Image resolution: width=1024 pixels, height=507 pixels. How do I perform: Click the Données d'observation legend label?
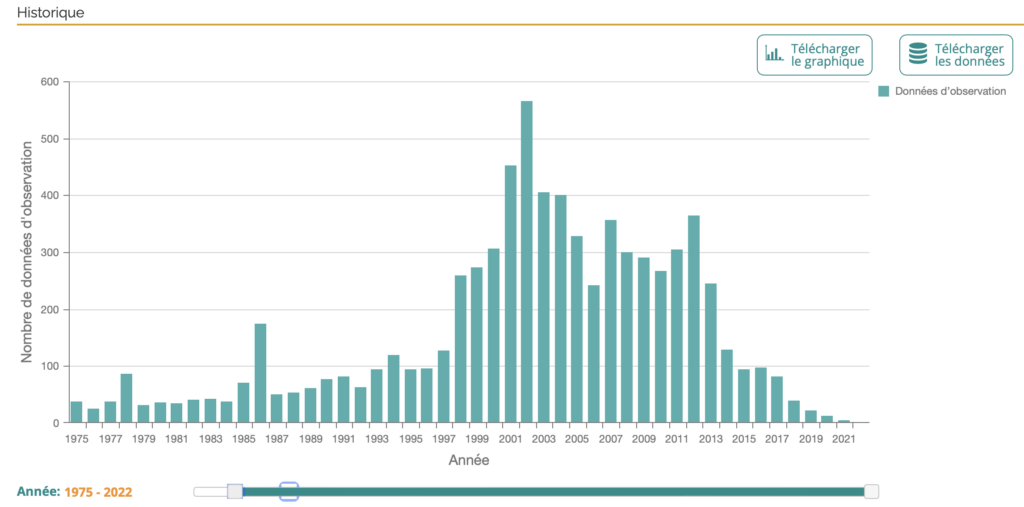point(951,91)
